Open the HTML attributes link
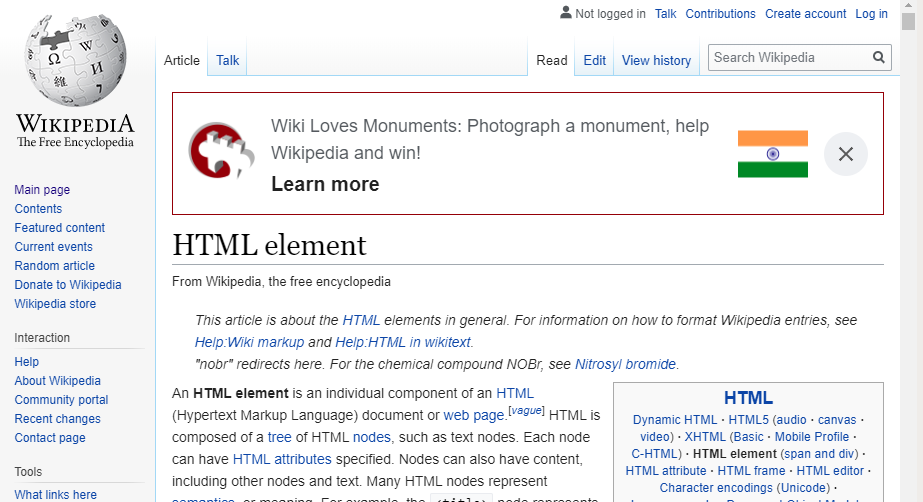The height and width of the screenshot is (502, 923). 282,459
